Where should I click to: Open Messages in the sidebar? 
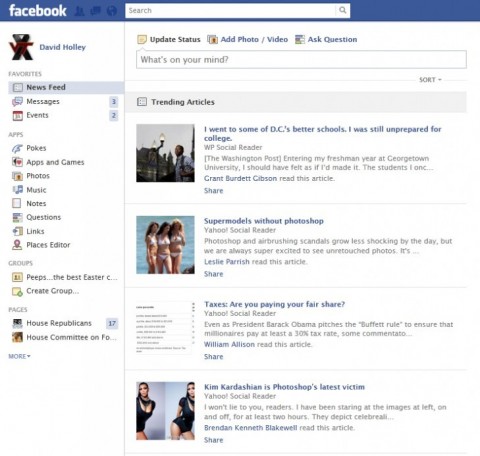click(x=43, y=101)
